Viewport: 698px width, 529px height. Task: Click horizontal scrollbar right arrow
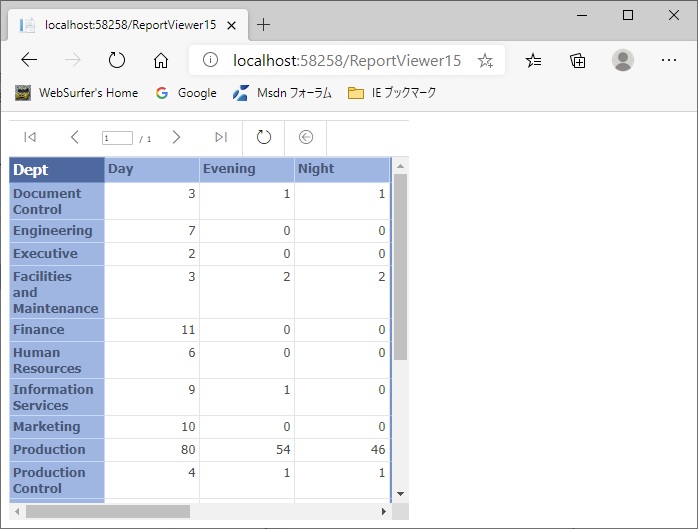pos(384,512)
